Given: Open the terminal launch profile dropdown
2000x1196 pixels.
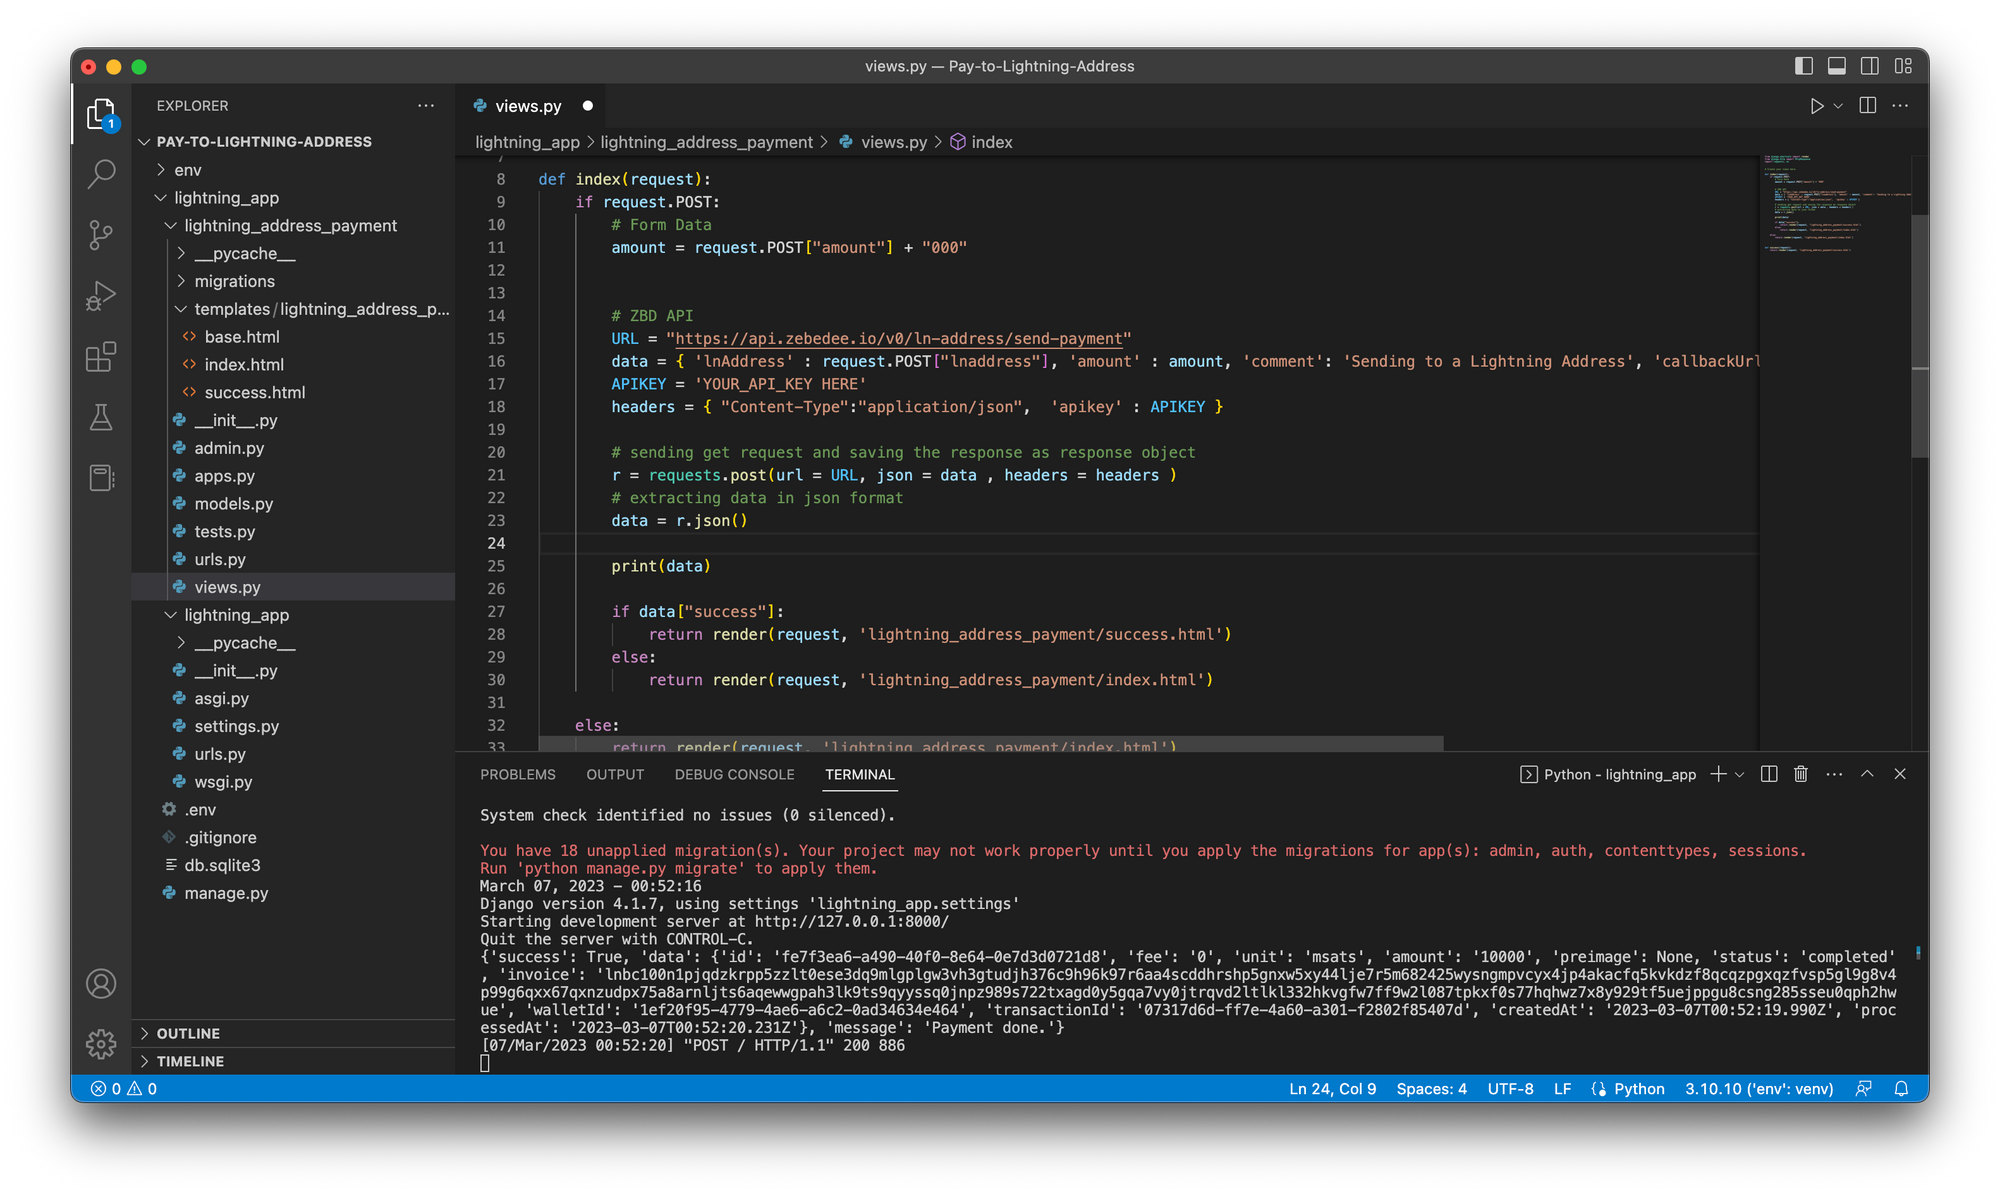Looking at the screenshot, I should 1740,774.
